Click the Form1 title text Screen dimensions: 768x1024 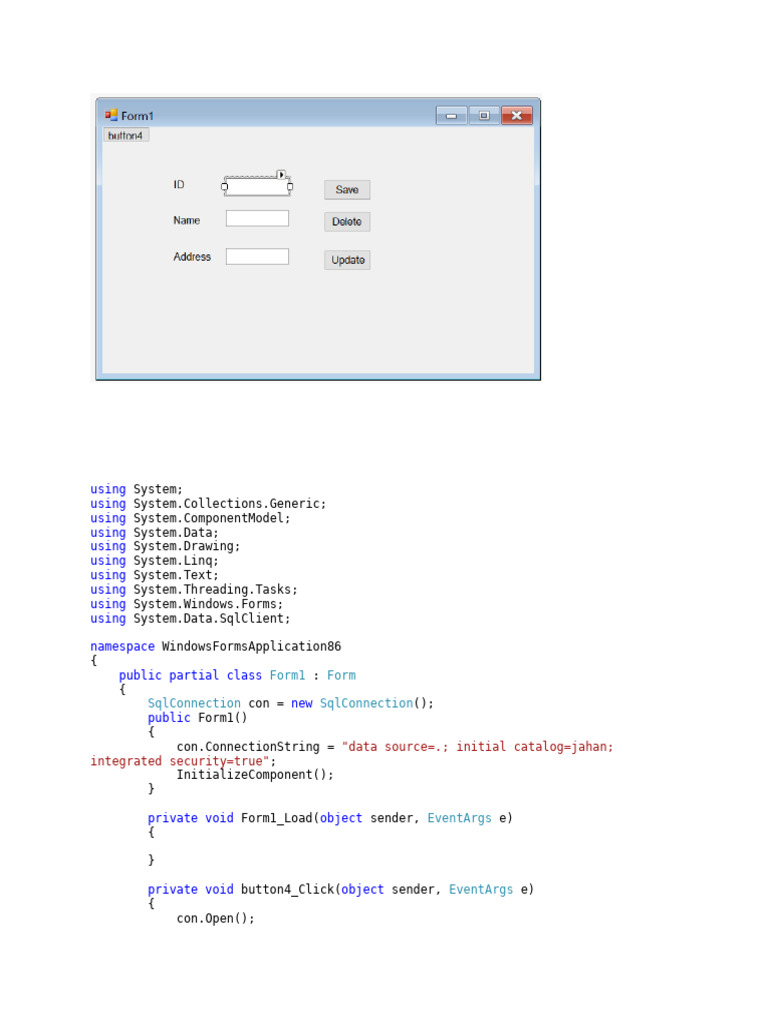click(x=137, y=116)
